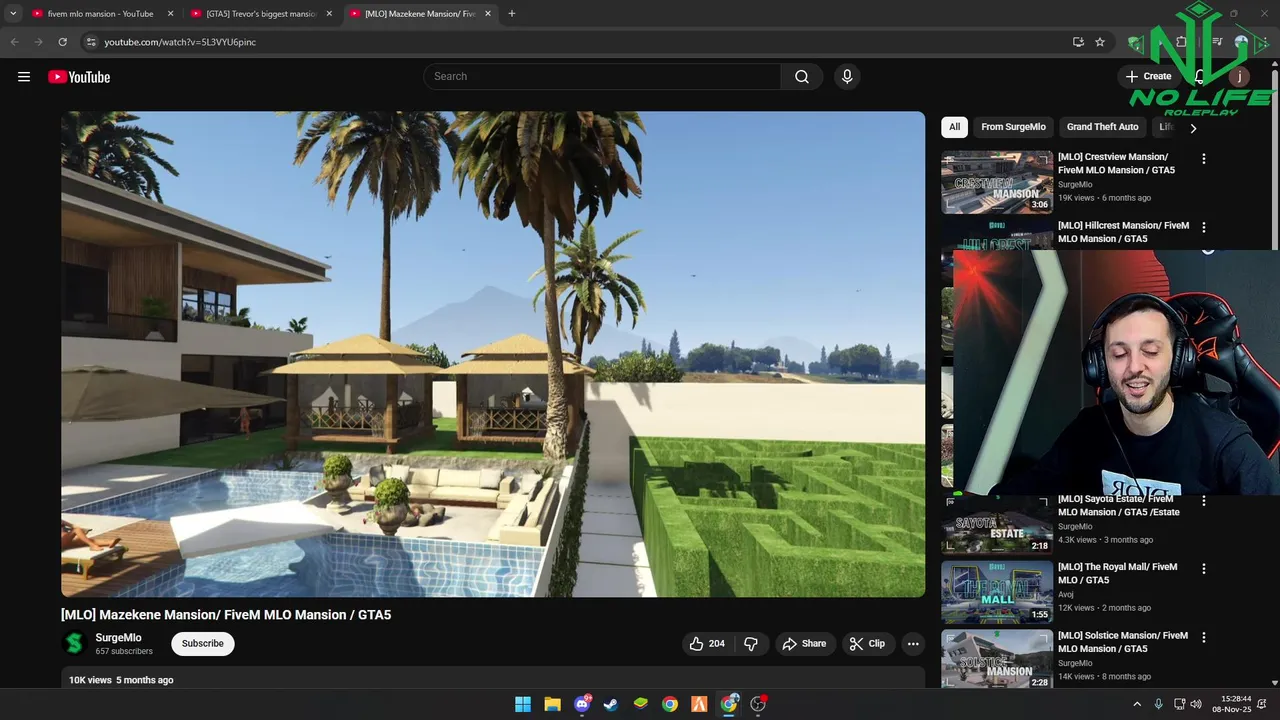This screenshot has height=720, width=1280.
Task: Open volume control in system tray
Action: click(1196, 704)
